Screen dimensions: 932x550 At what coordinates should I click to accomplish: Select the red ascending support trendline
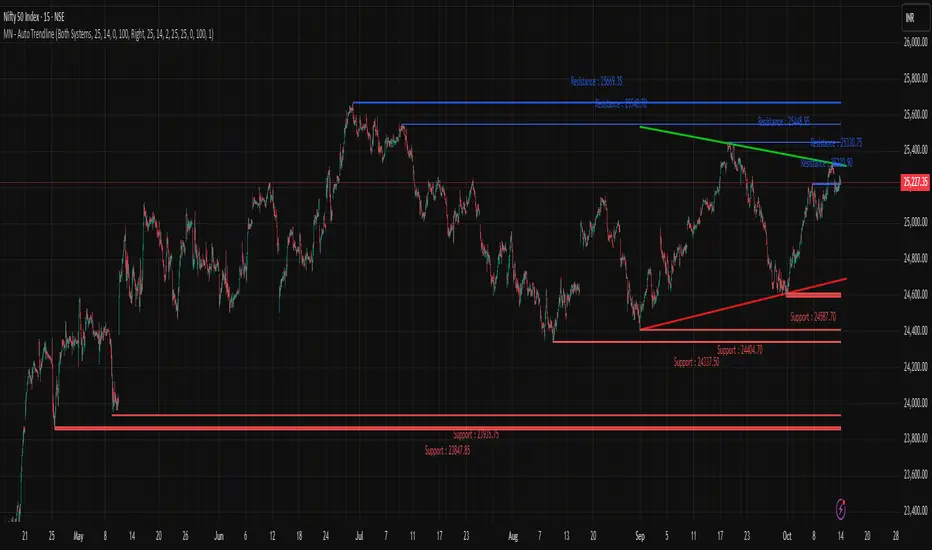743,303
